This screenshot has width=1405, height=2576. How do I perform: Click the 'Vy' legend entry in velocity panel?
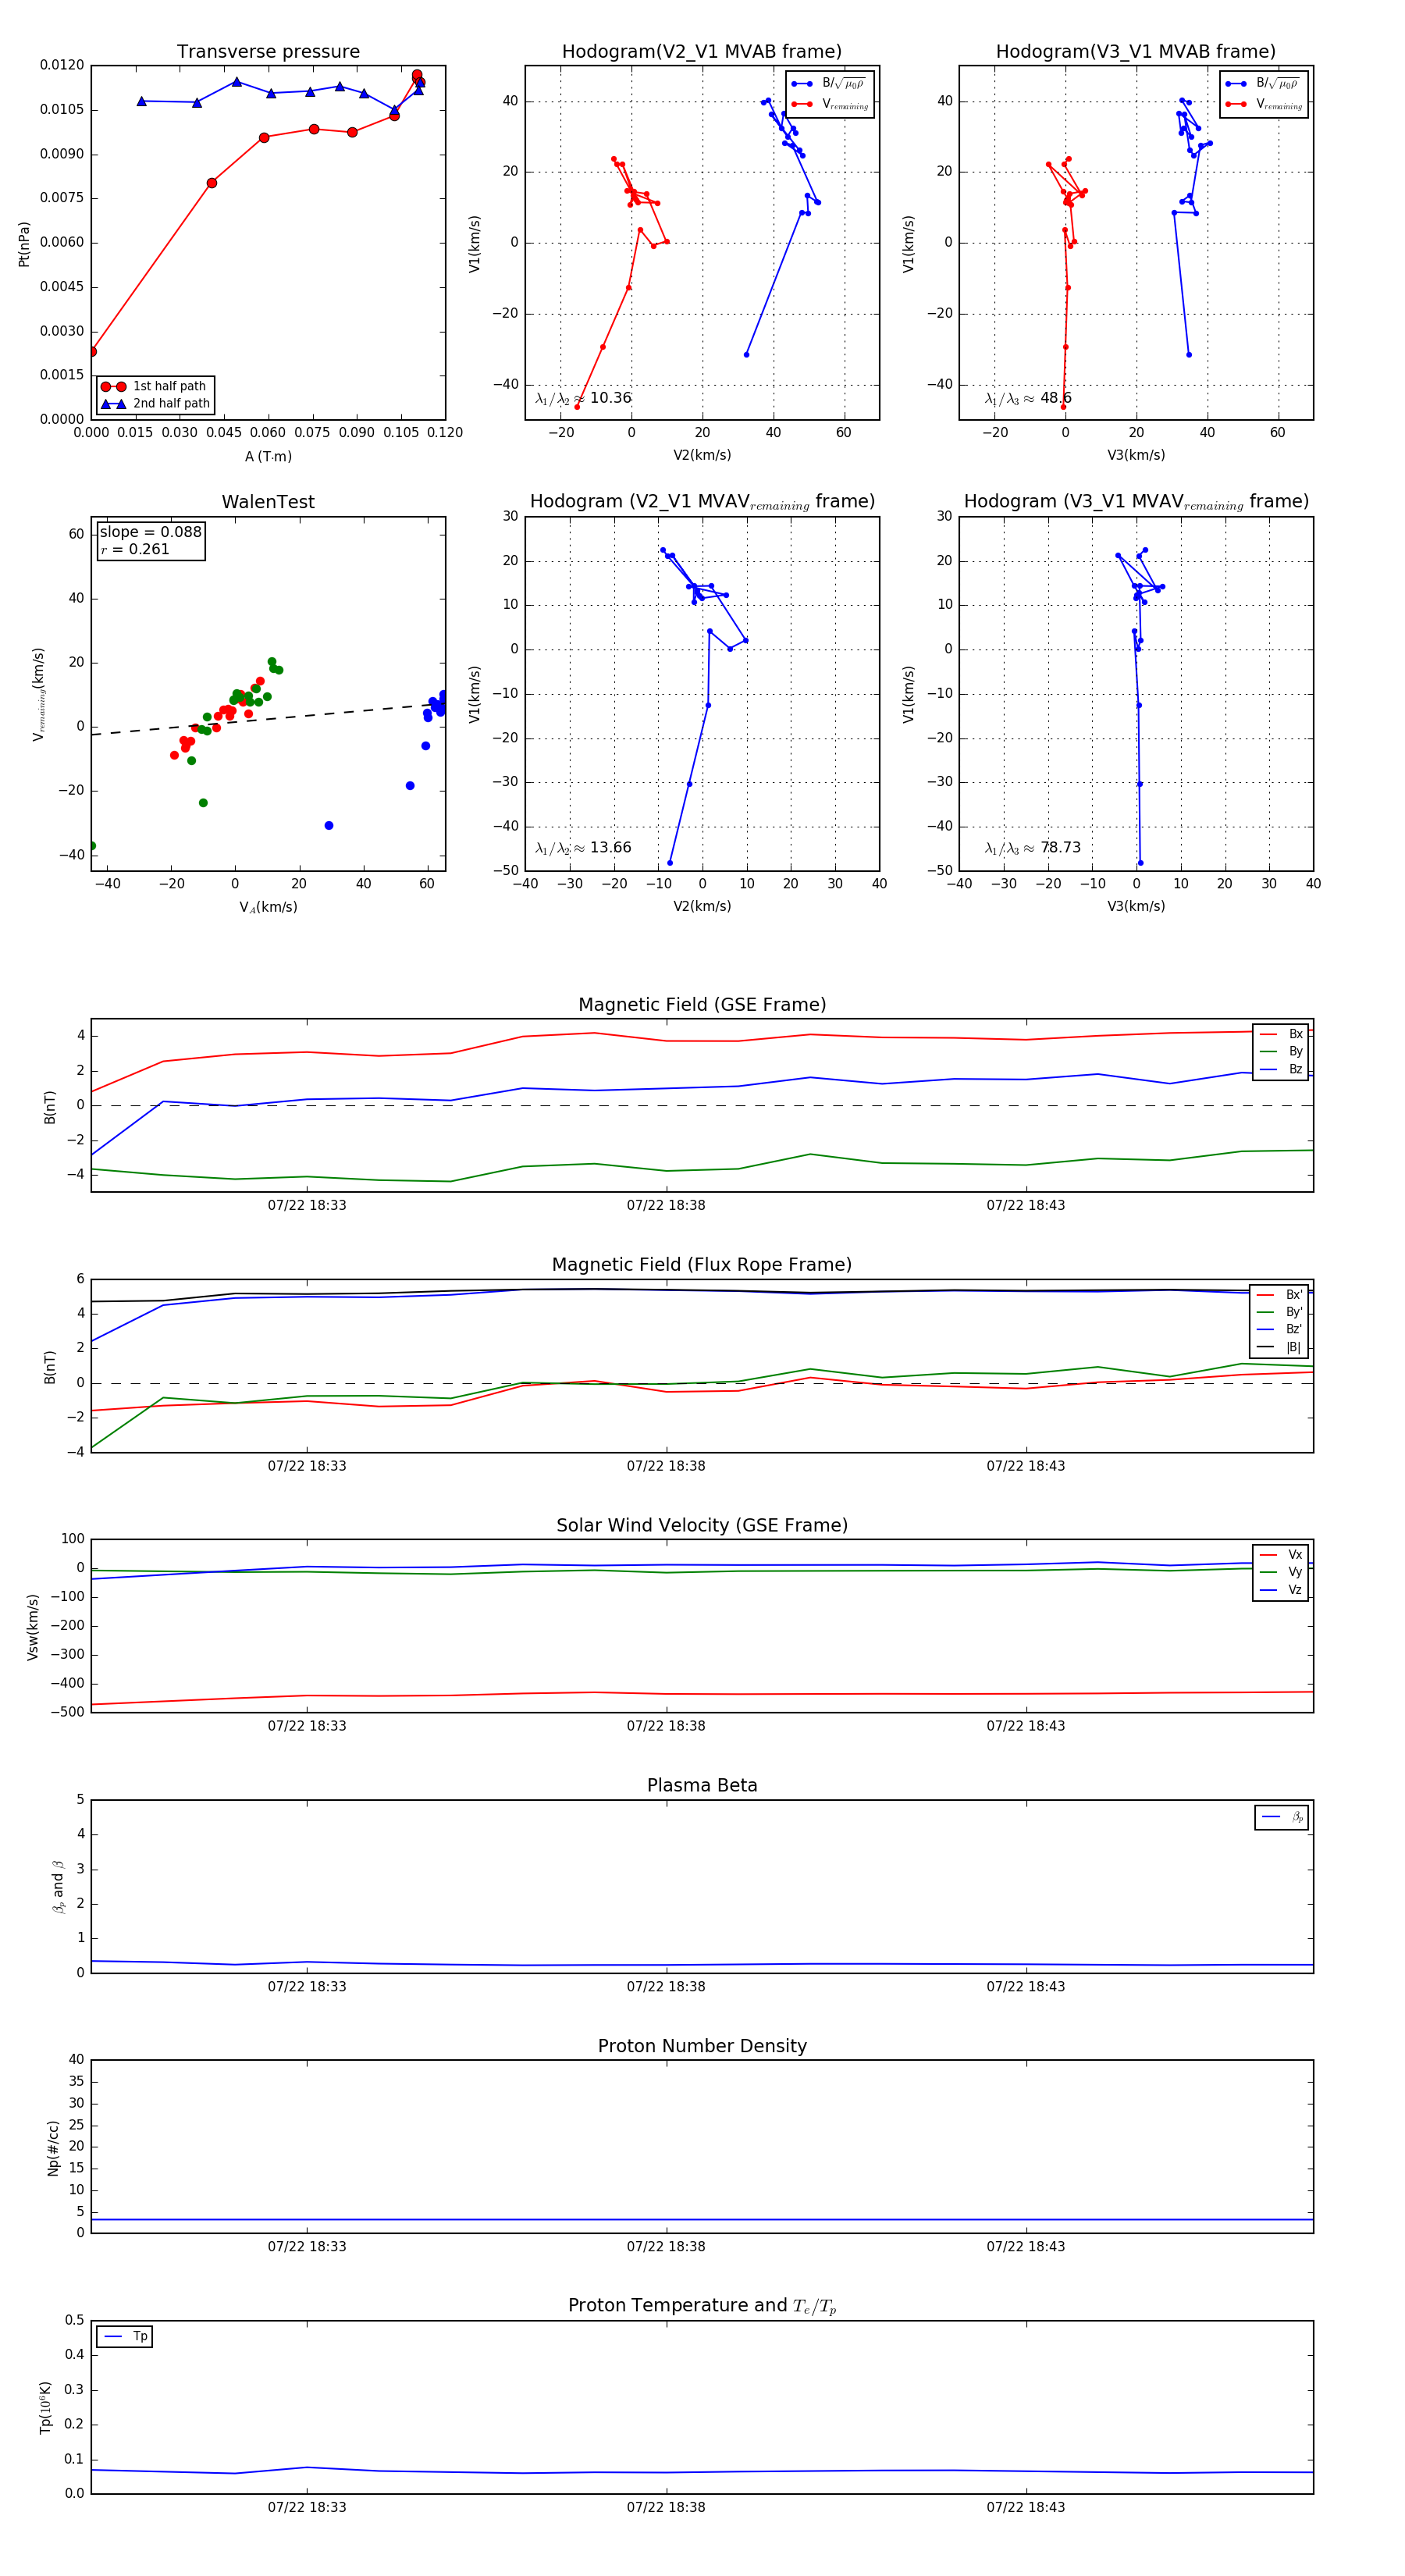(1281, 1573)
